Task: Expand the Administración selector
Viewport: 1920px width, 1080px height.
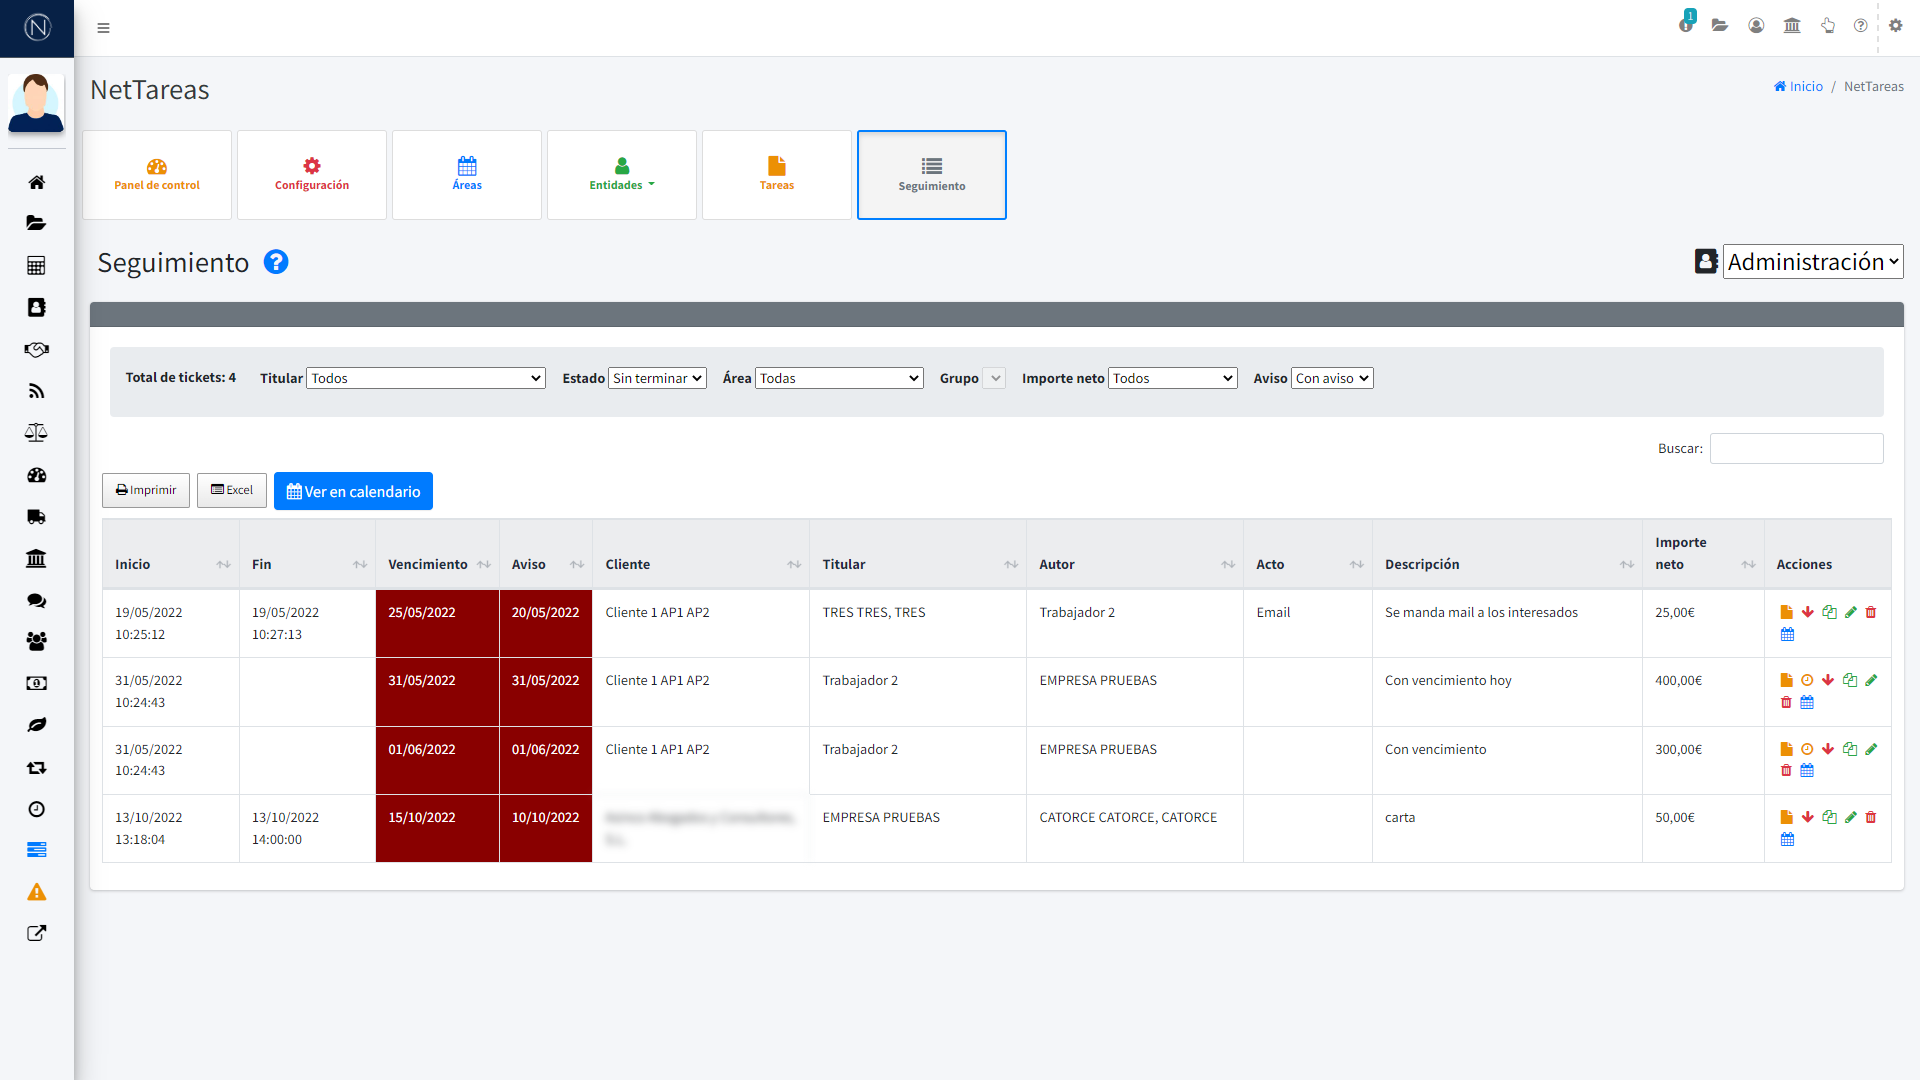Action: click(x=1812, y=262)
